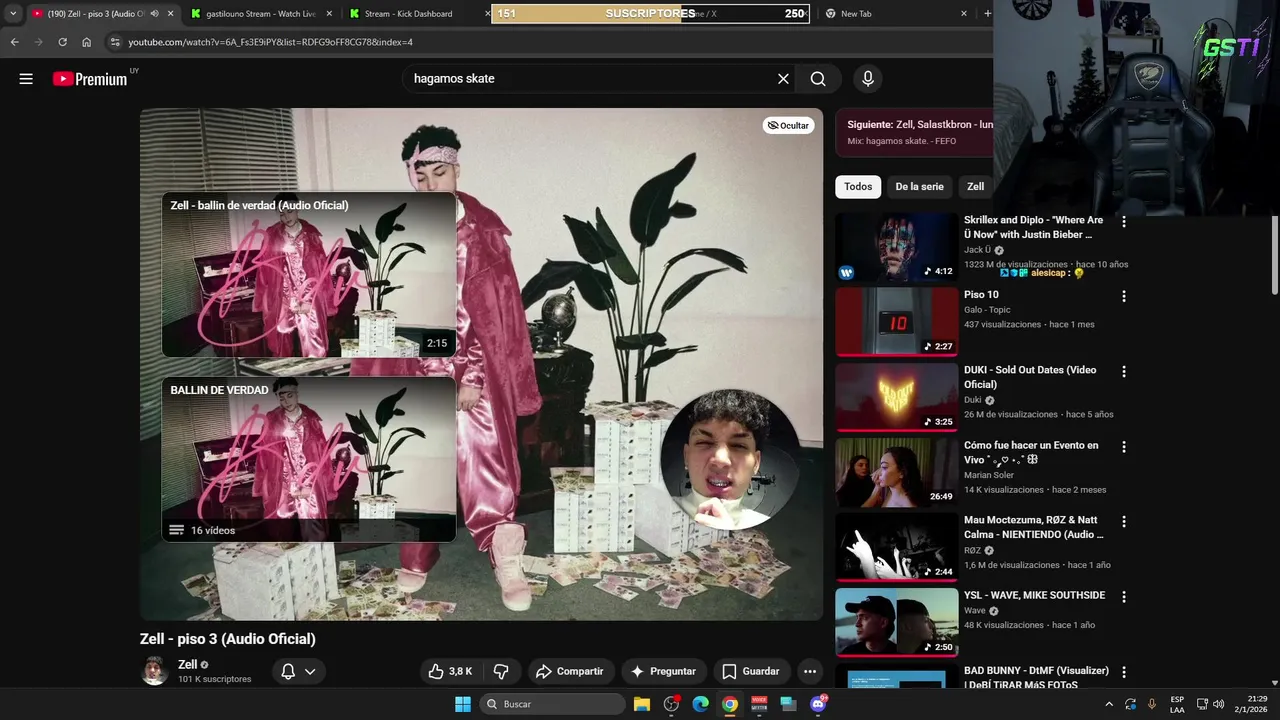Open Skrillex and Diplo video thumbnail
This screenshot has width=1280, height=720.
[897, 247]
